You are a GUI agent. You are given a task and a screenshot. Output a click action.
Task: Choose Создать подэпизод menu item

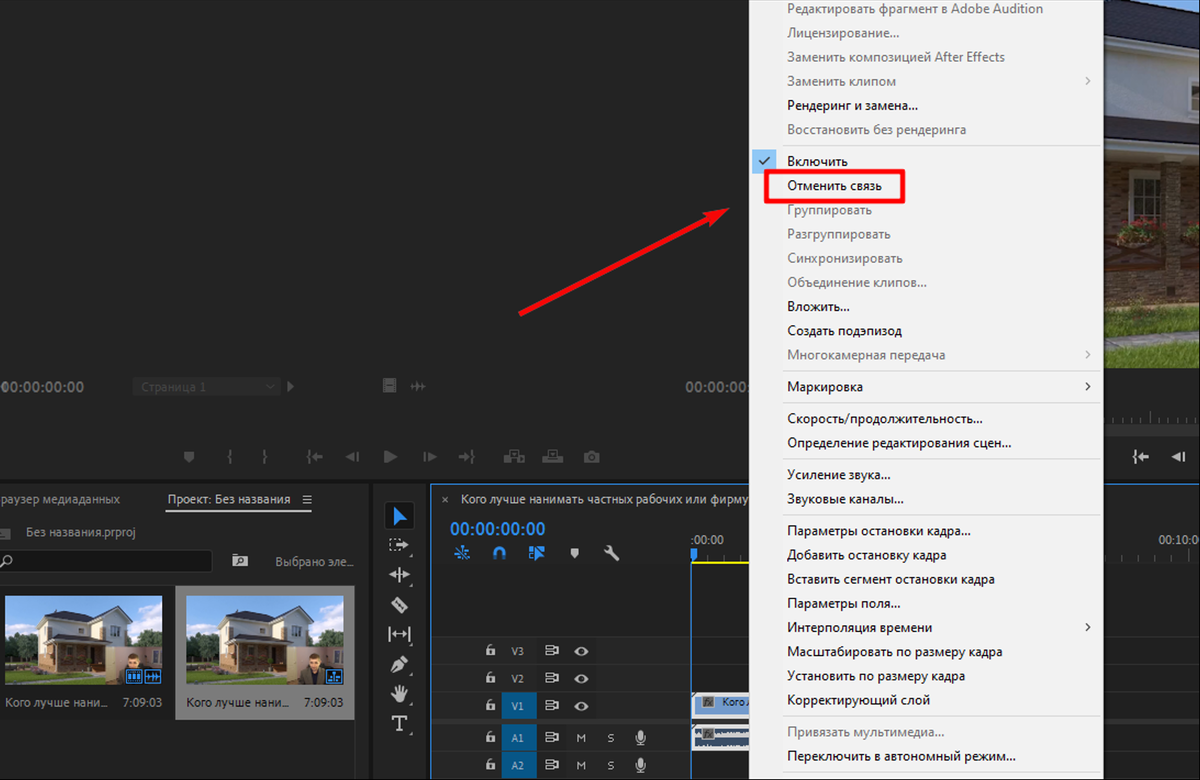click(x=844, y=331)
